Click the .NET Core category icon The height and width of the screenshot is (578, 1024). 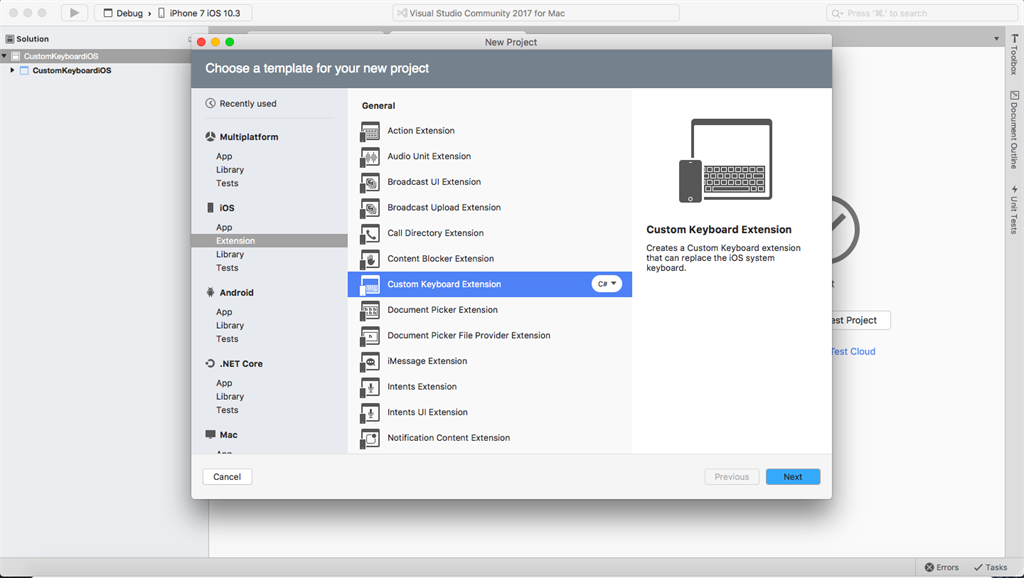coord(210,363)
